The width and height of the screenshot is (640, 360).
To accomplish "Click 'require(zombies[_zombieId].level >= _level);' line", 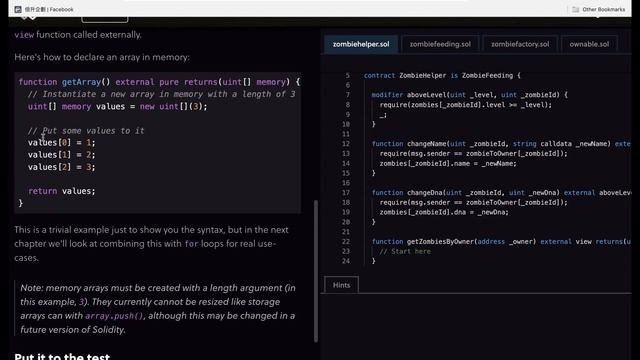I will pyautogui.click(x=465, y=105).
